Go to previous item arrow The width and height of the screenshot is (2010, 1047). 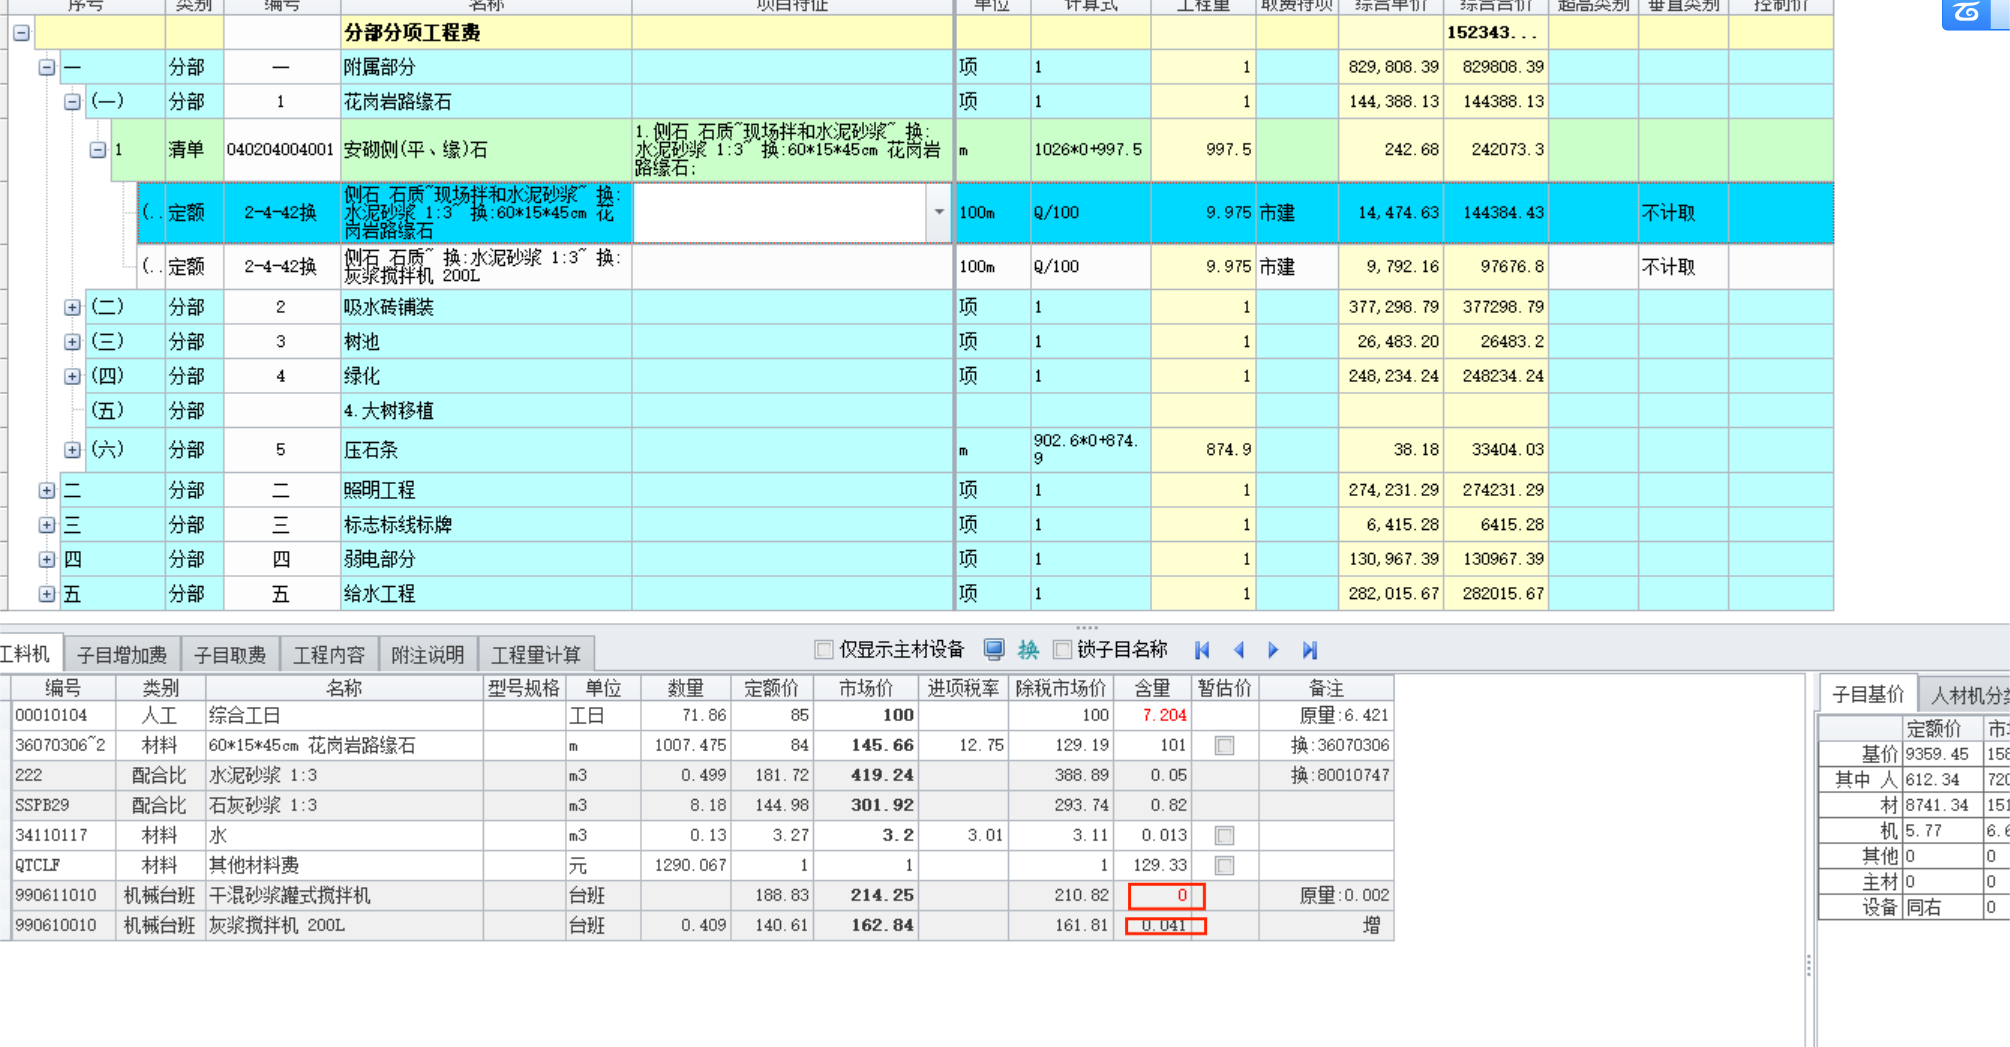pos(1239,650)
